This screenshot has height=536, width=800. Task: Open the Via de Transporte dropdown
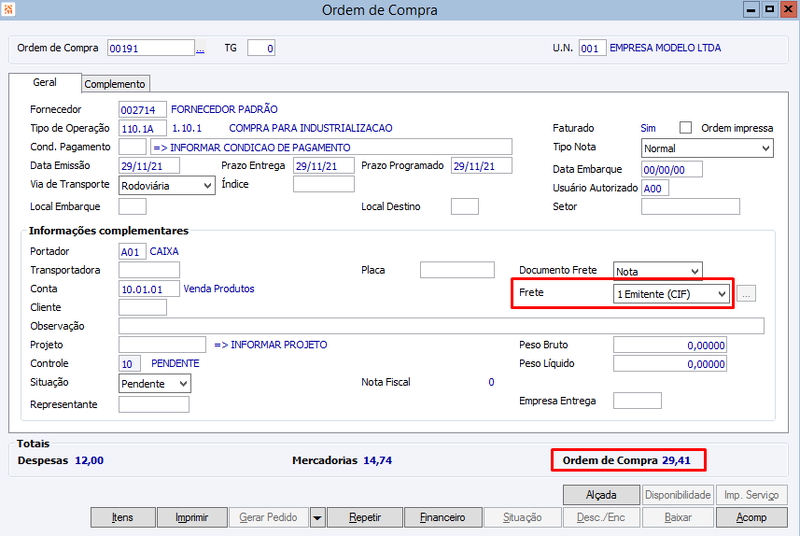coord(166,186)
